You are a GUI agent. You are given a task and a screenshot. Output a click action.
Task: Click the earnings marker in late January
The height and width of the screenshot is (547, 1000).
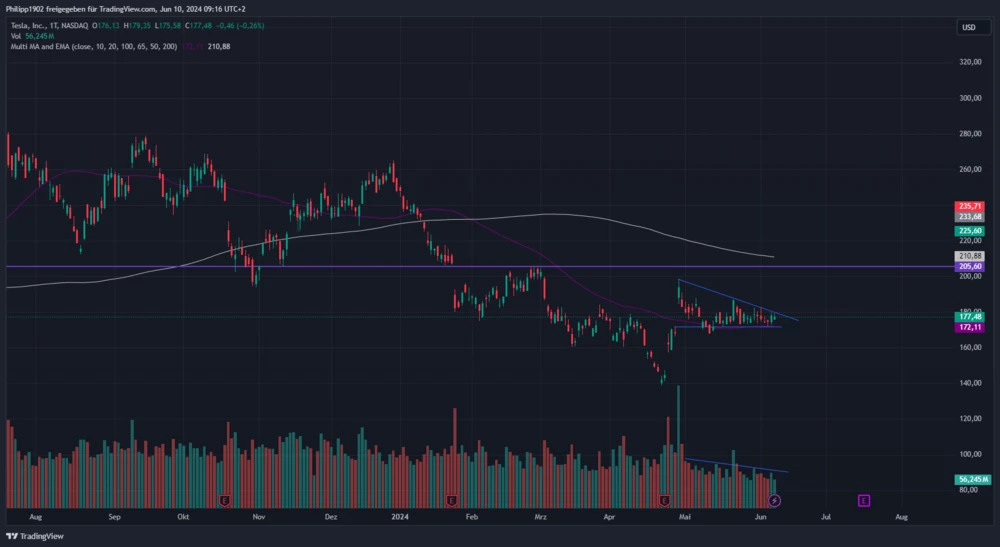pos(452,499)
